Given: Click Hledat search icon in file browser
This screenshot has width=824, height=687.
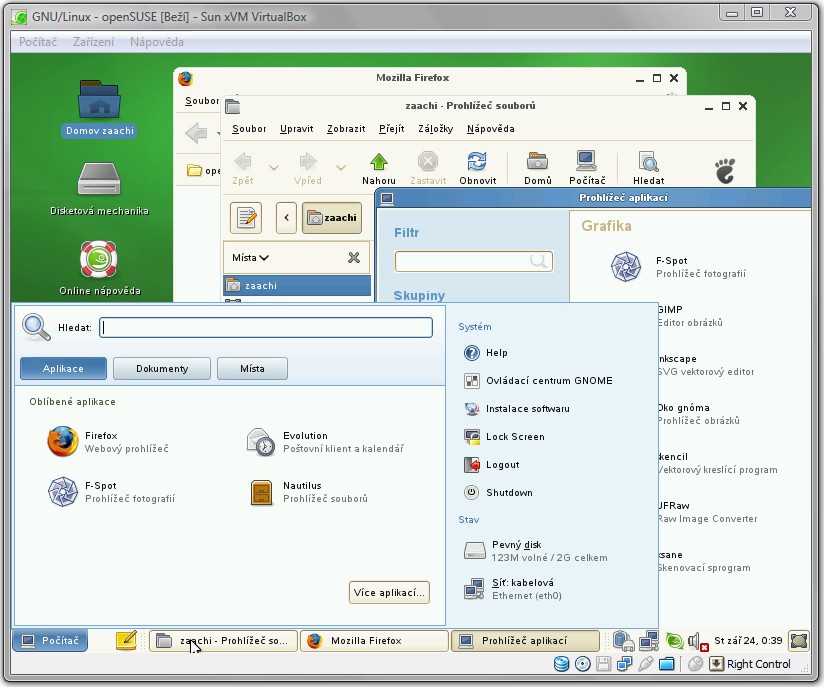Looking at the screenshot, I should tap(648, 168).
